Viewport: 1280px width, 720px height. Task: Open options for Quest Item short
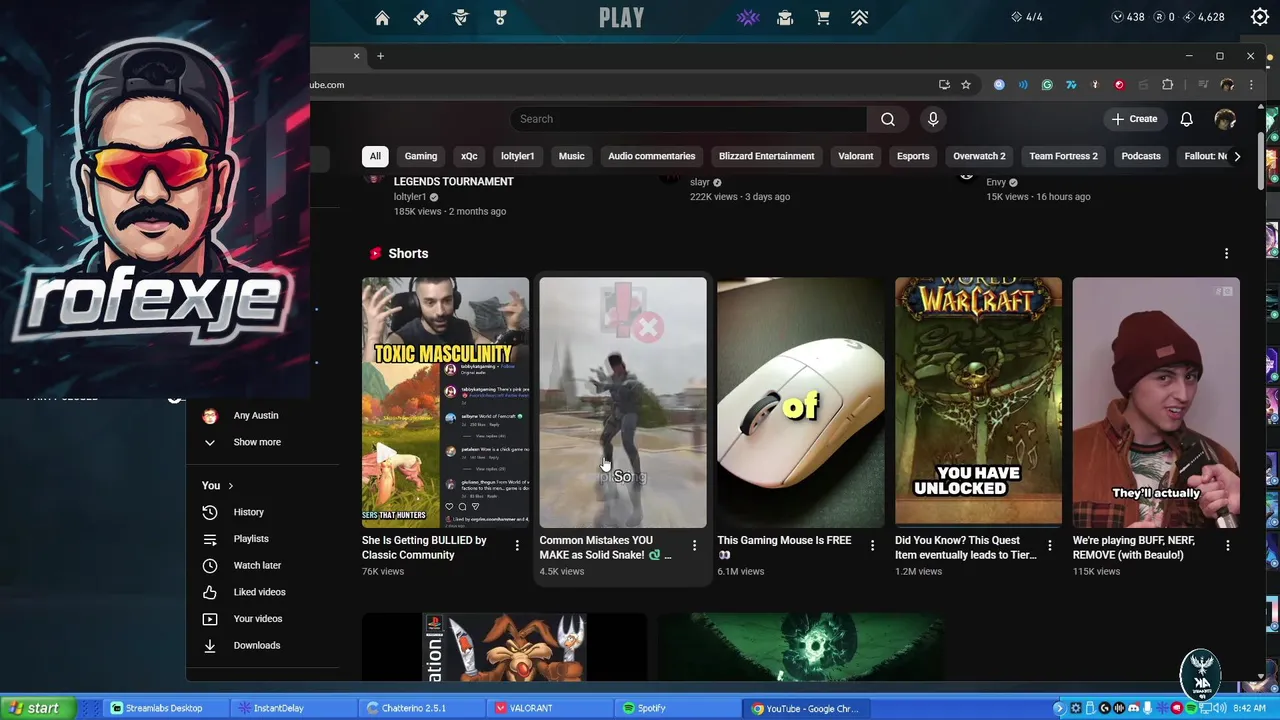click(x=1049, y=546)
